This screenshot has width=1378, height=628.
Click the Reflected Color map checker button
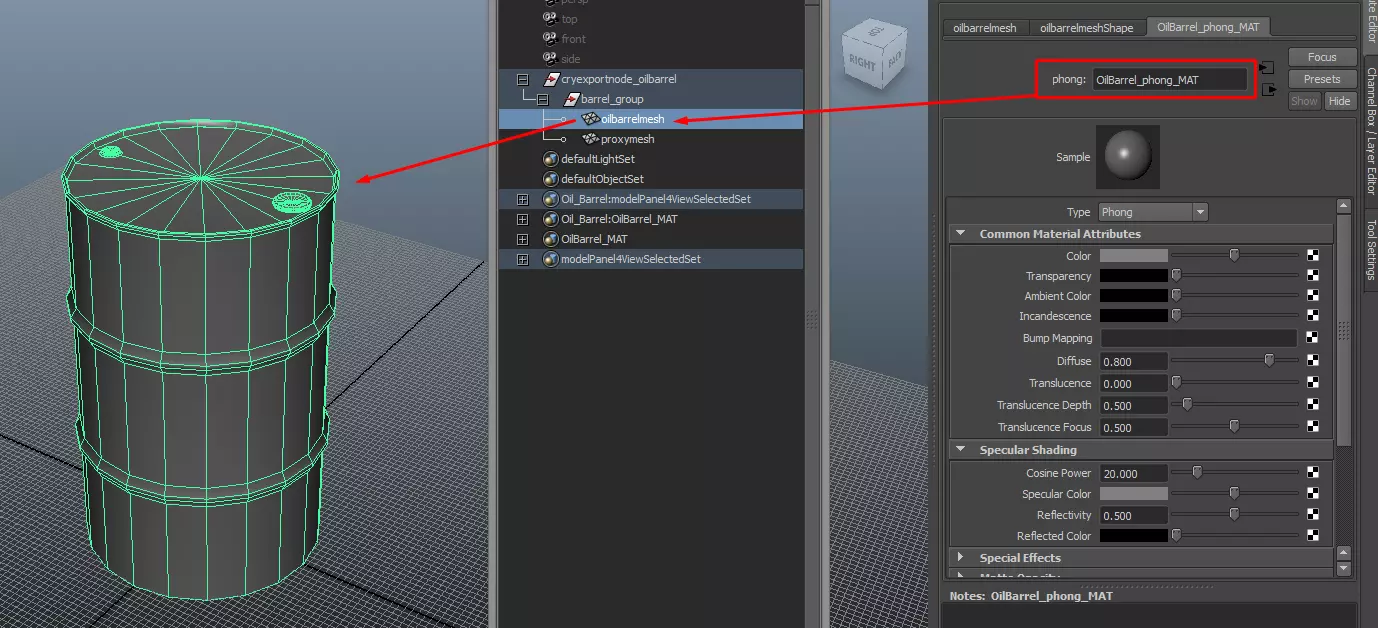pos(1312,536)
